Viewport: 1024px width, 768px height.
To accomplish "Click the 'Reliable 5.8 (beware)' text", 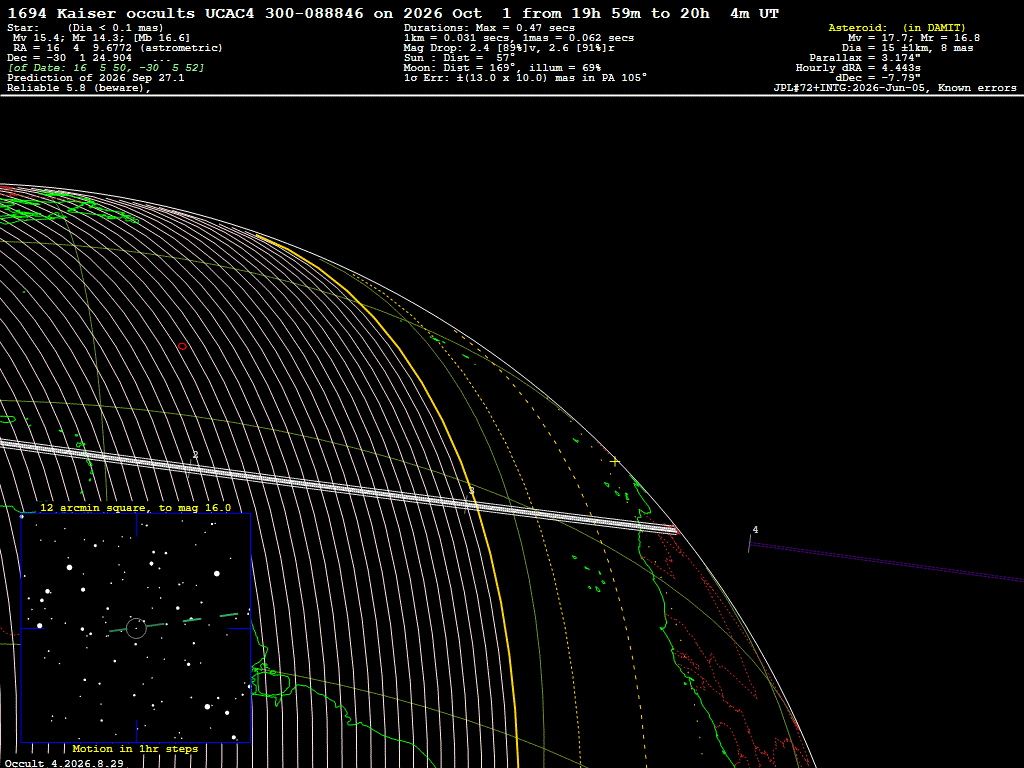I will pyautogui.click(x=78, y=88).
